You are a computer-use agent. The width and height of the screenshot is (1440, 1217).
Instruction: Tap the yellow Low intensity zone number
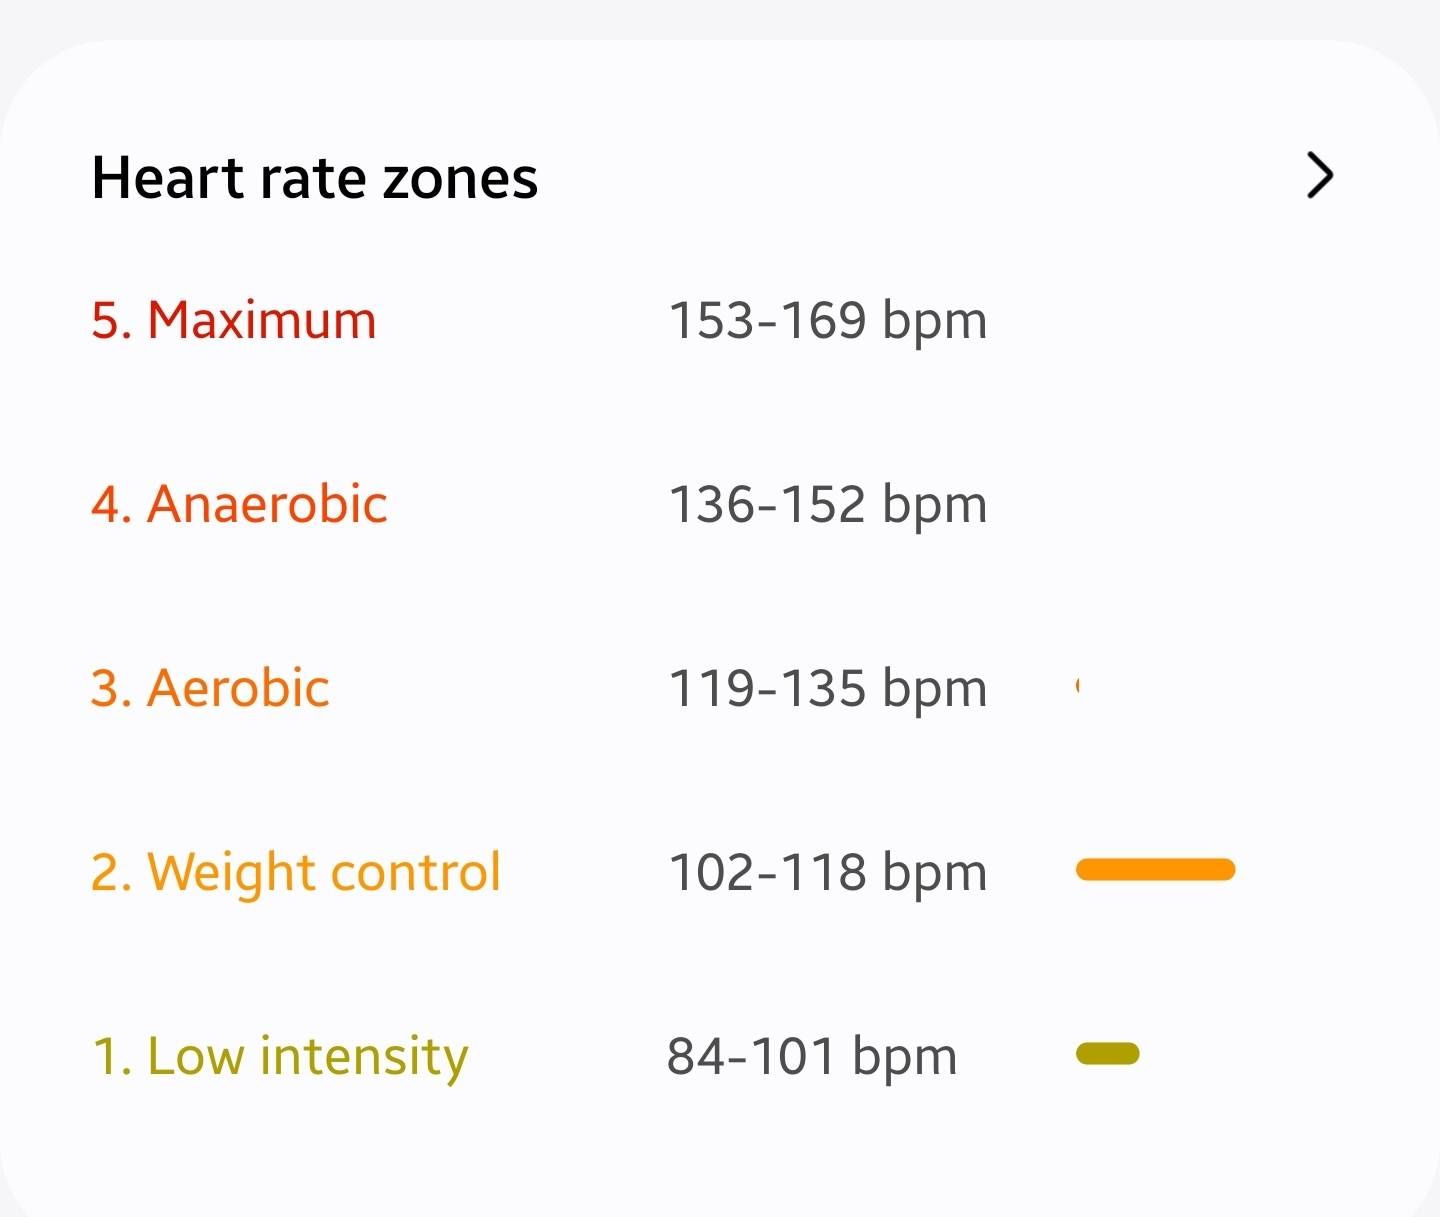(x=106, y=1055)
